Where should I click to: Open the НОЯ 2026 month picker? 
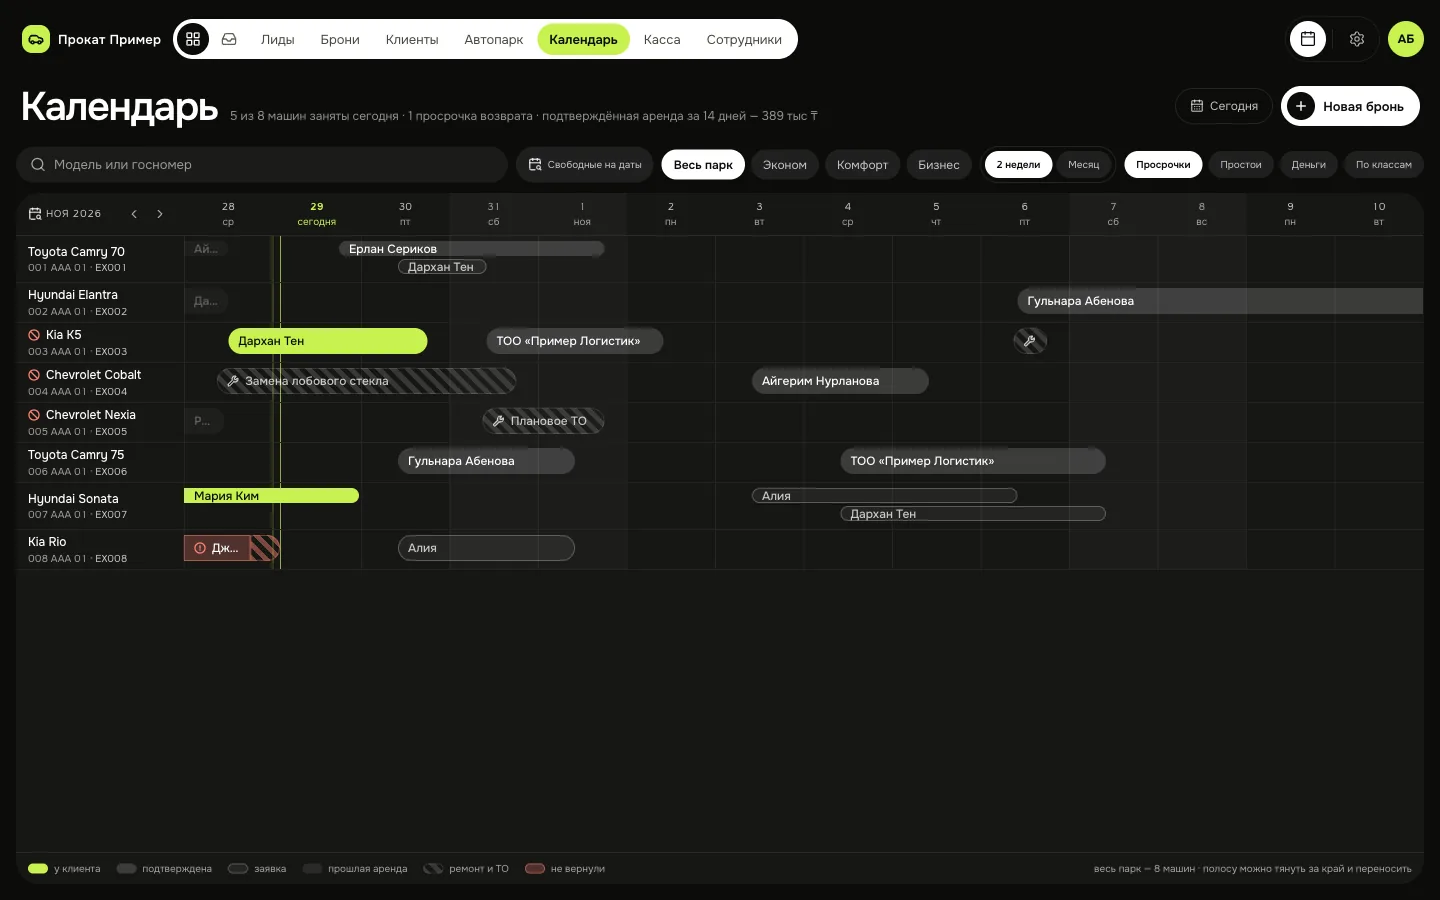[65, 214]
